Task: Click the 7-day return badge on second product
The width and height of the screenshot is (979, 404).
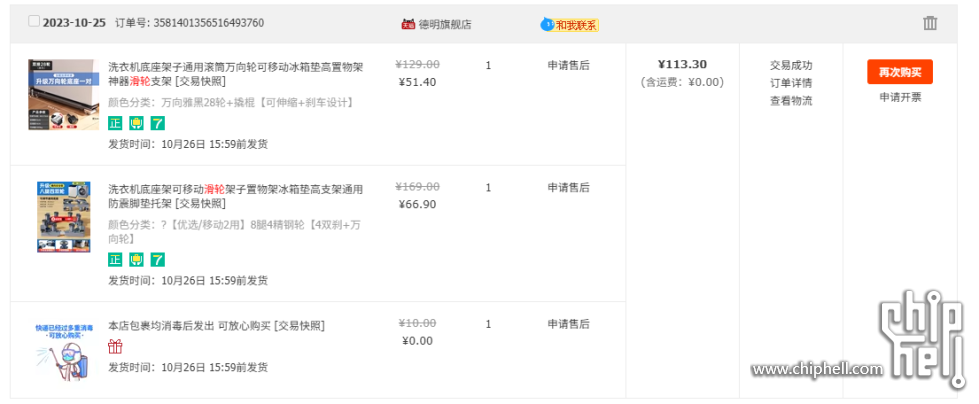Action: coord(157,260)
